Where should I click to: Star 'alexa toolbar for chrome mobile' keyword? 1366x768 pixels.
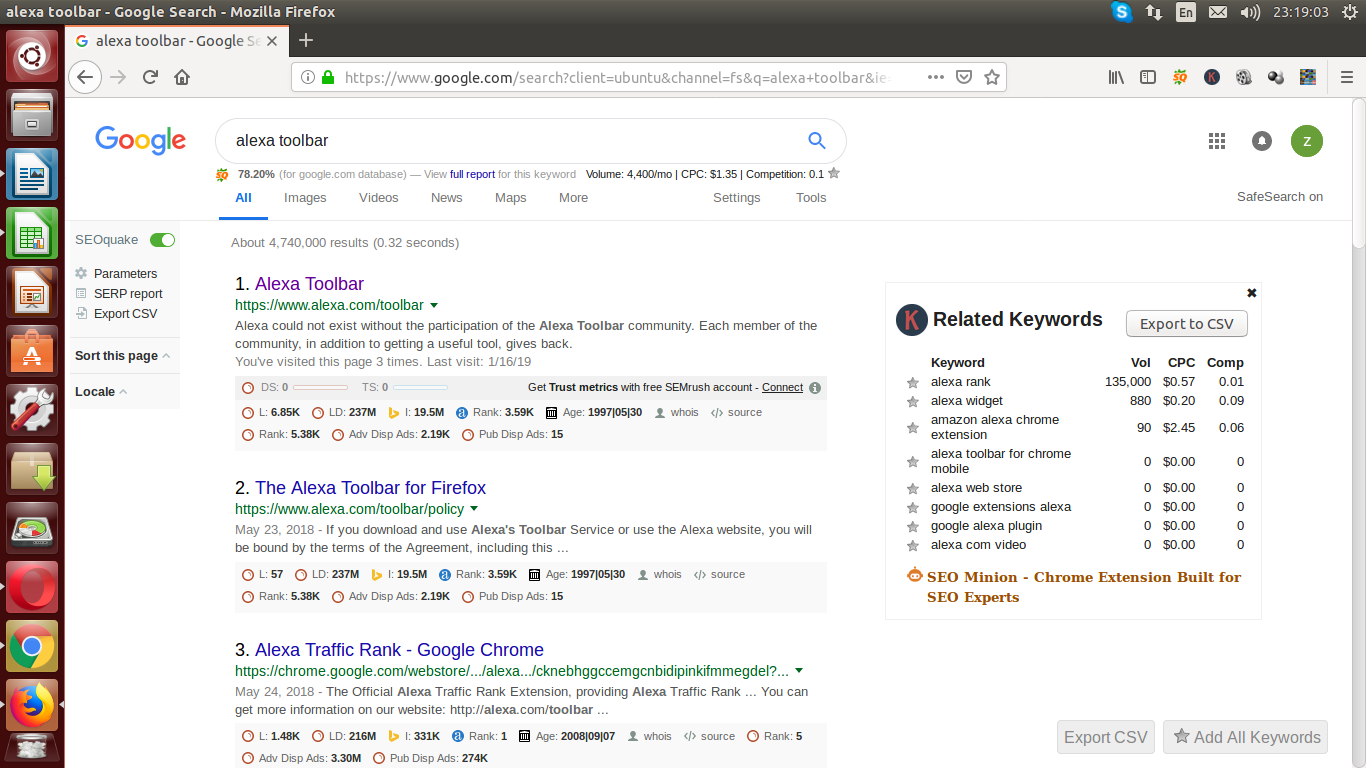coord(912,462)
